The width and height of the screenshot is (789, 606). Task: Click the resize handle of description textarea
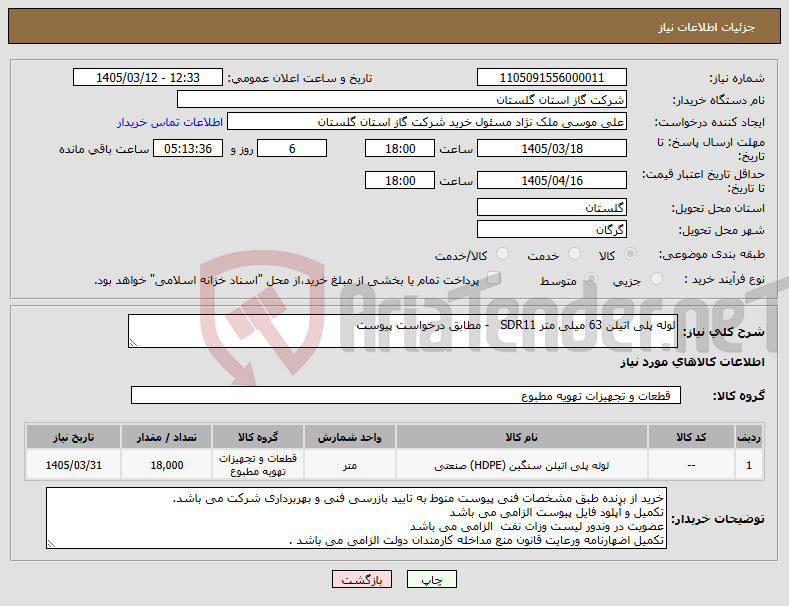[133, 343]
